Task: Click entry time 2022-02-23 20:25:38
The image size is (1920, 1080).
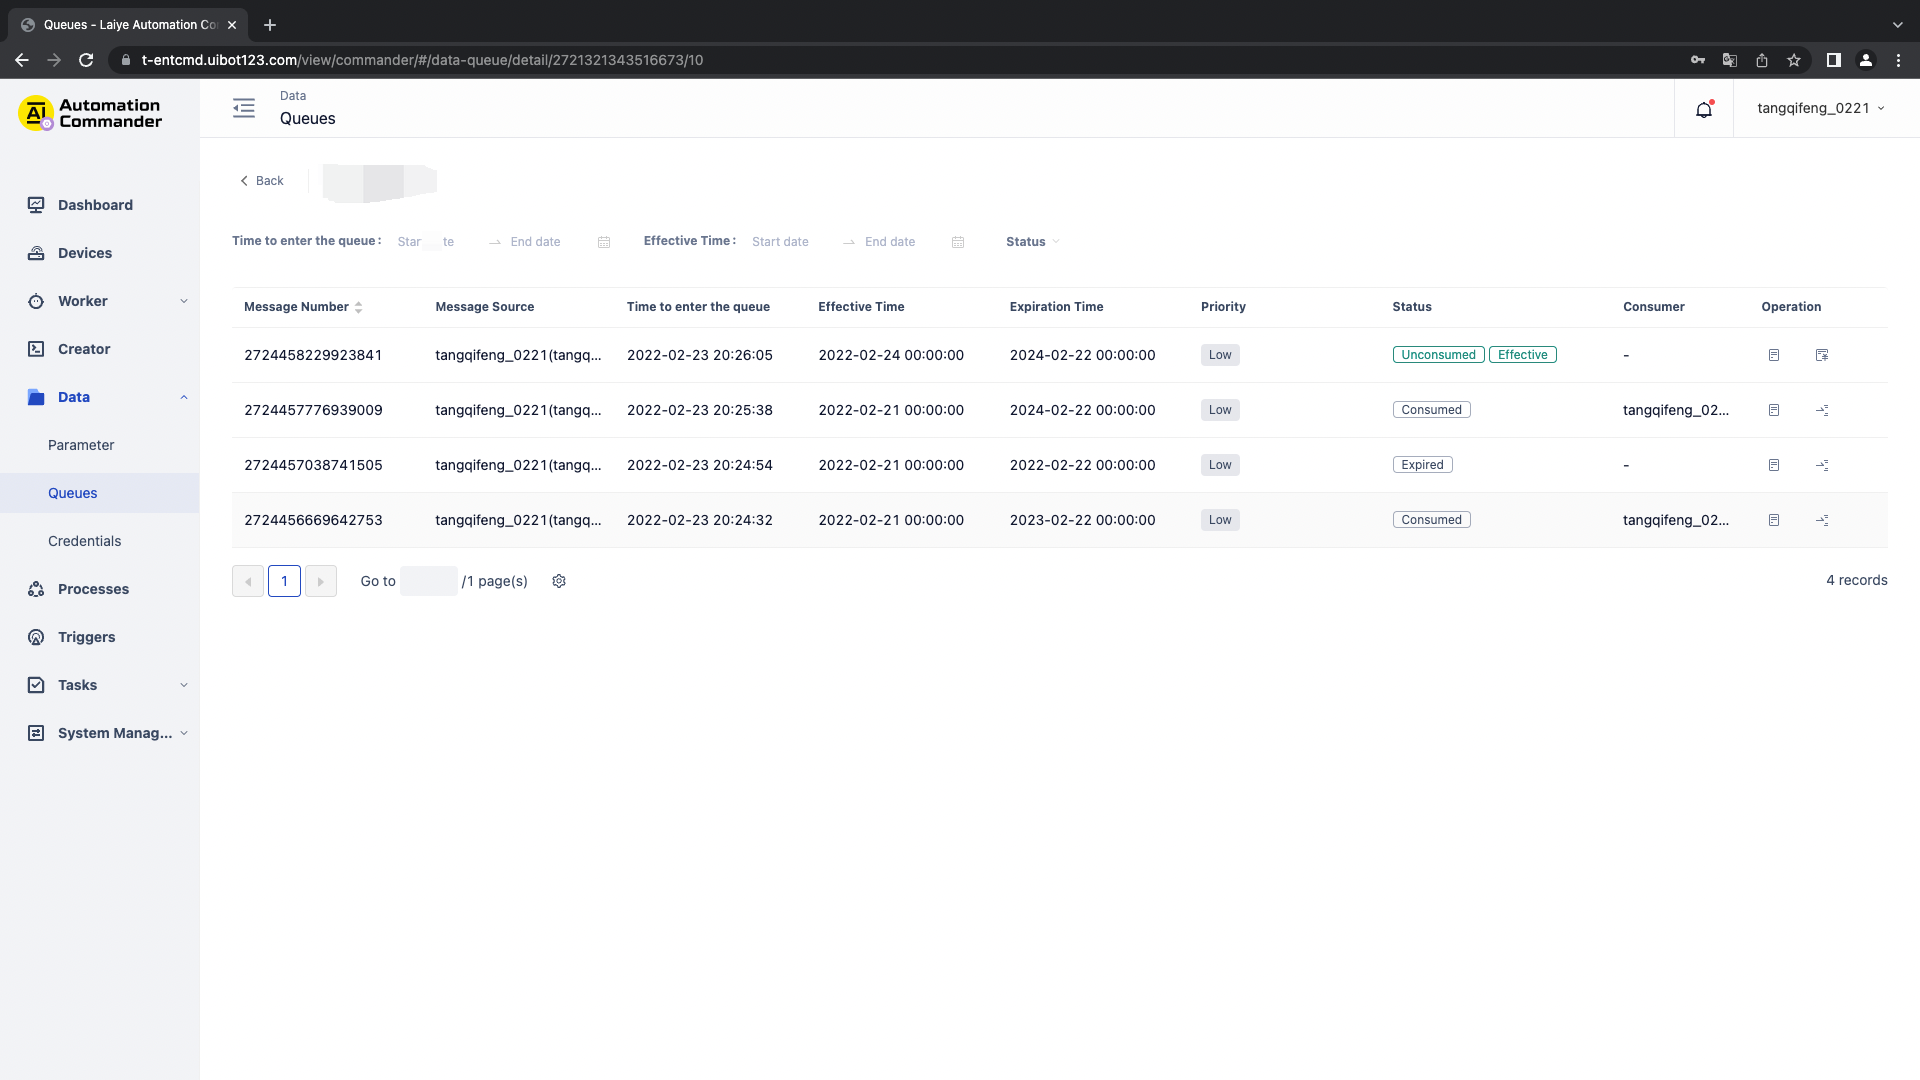Action: pos(700,410)
